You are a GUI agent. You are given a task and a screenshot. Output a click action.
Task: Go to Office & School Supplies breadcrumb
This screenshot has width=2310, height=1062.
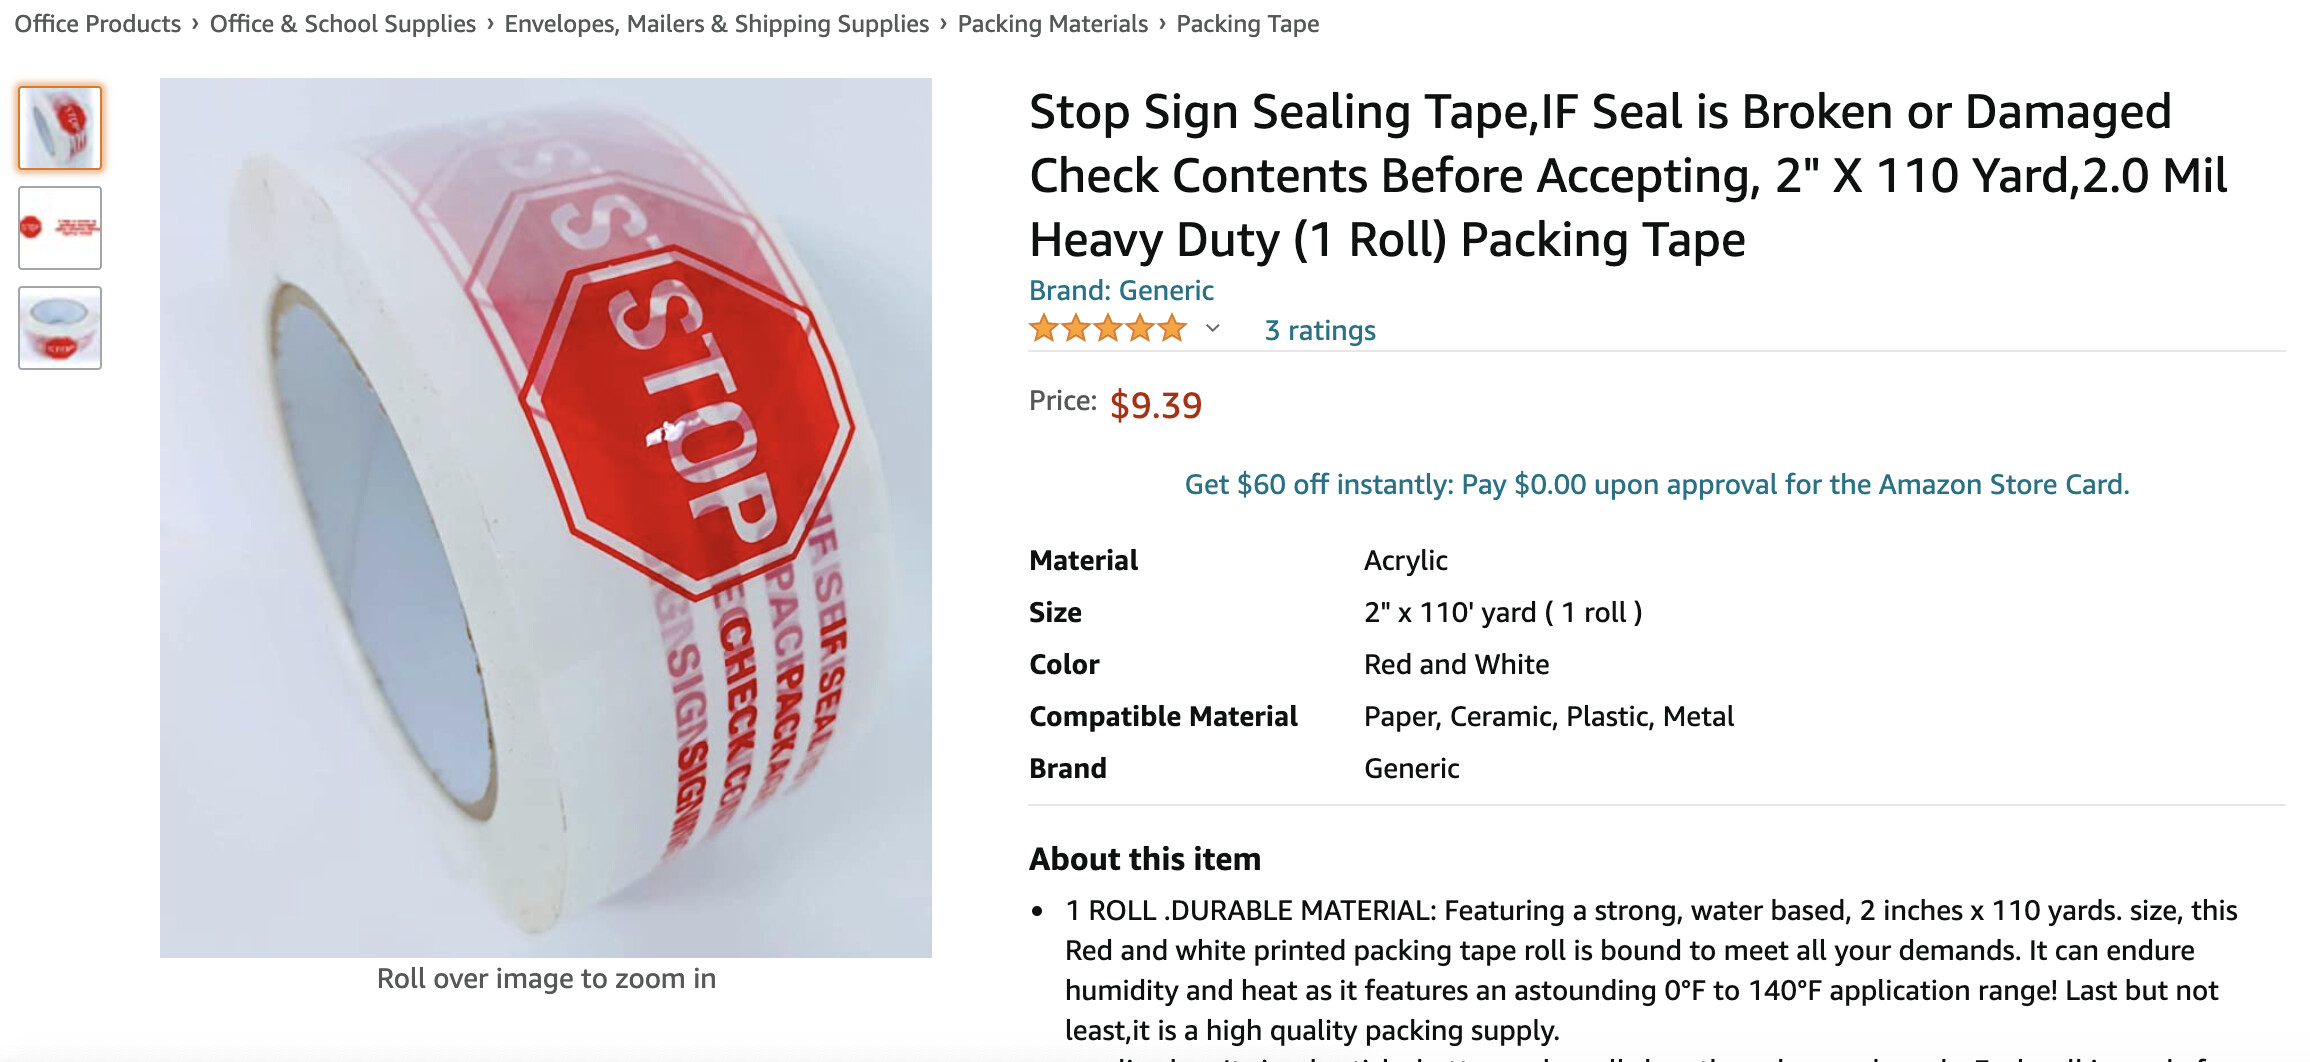(342, 23)
